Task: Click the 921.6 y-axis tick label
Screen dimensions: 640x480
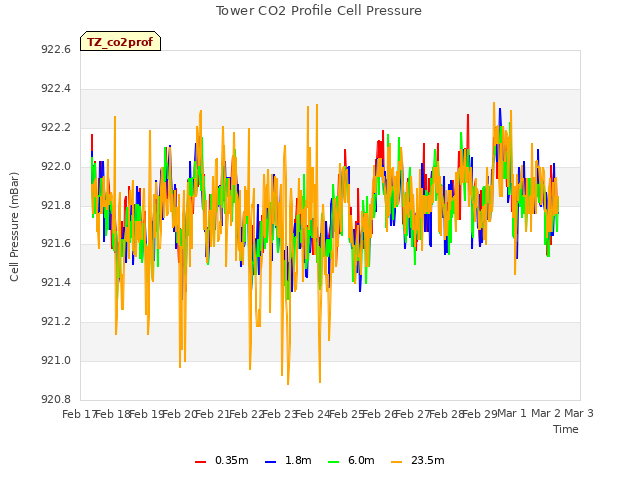Action: coord(56,244)
